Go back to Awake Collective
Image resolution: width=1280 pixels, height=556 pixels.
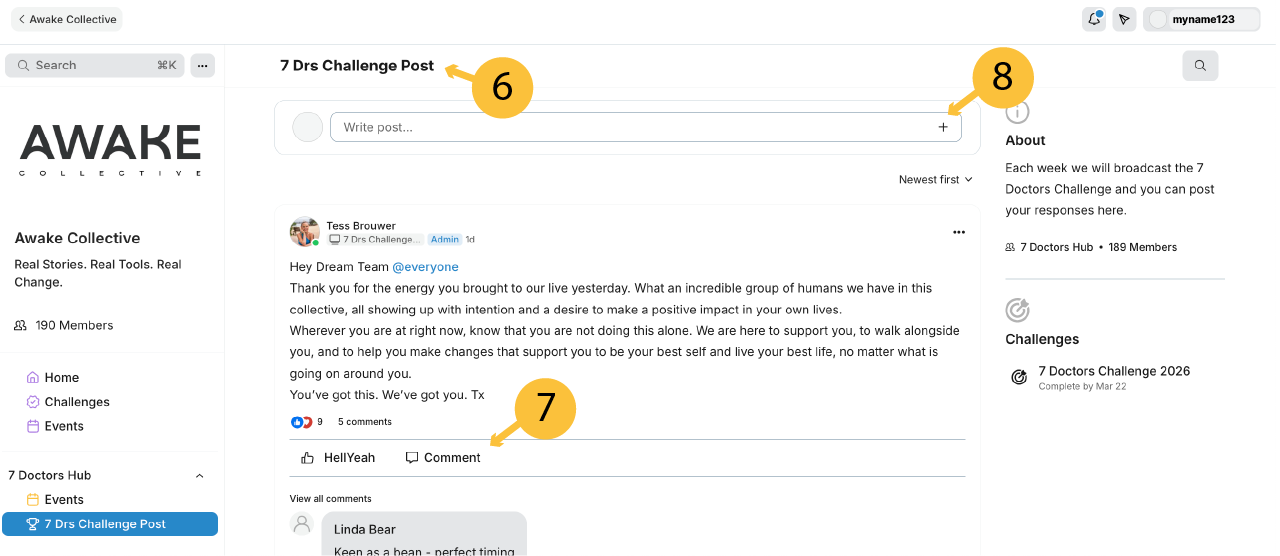[x=67, y=19]
